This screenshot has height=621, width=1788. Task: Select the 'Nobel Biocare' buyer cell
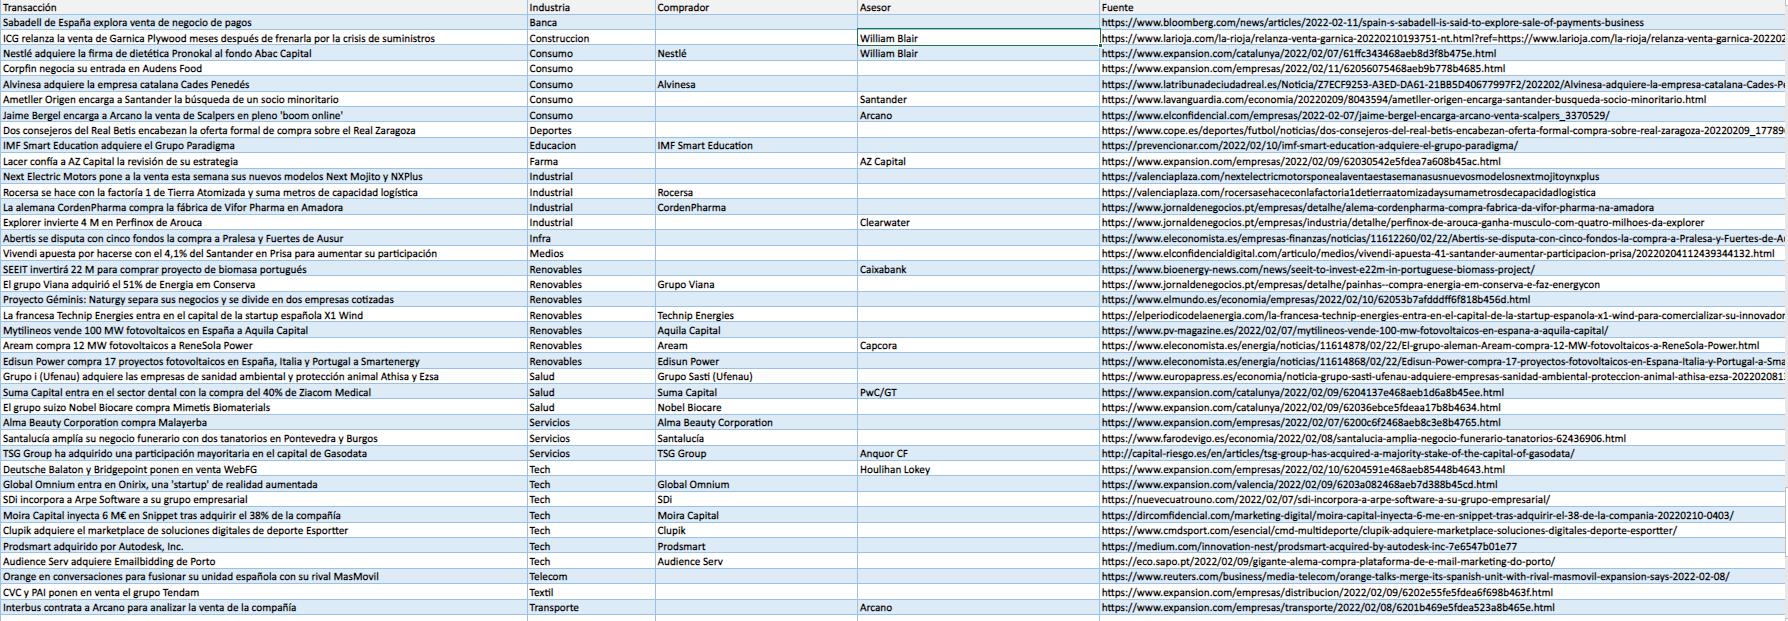(756, 408)
